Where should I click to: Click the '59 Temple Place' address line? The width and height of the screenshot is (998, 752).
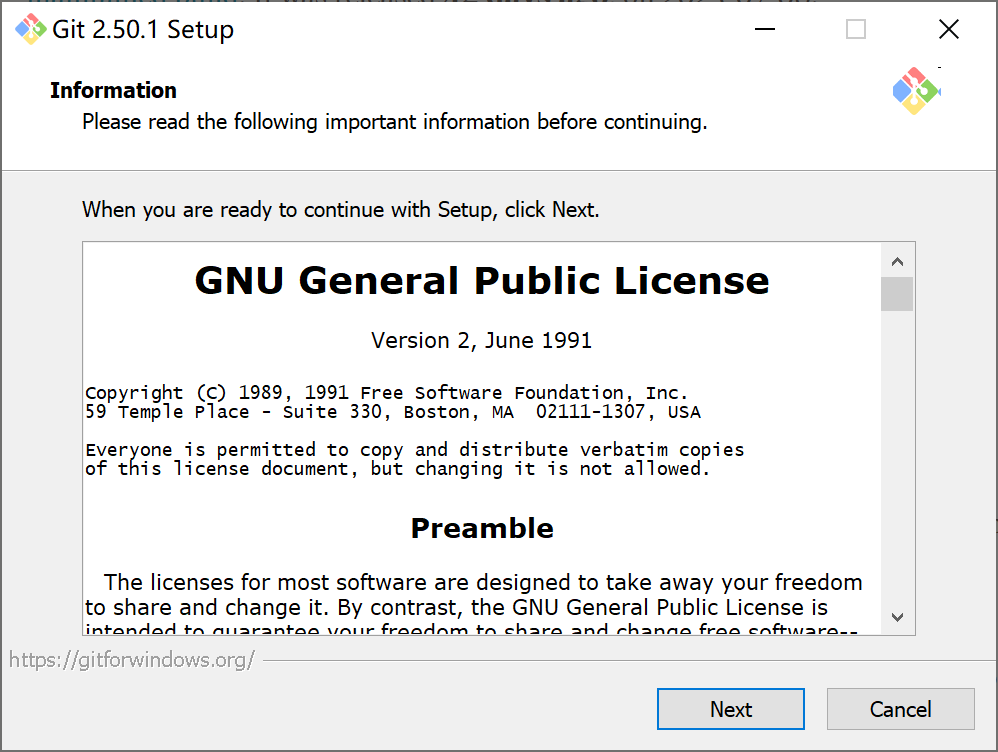click(393, 412)
